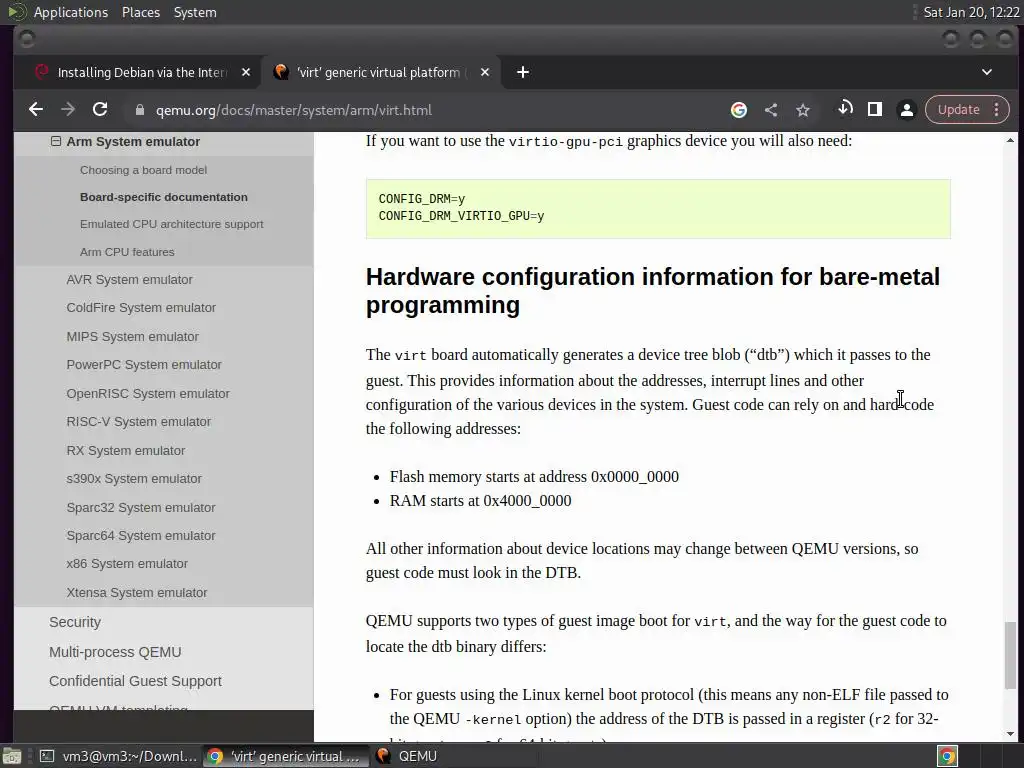Open Emulated CPU architecture support

tap(172, 224)
